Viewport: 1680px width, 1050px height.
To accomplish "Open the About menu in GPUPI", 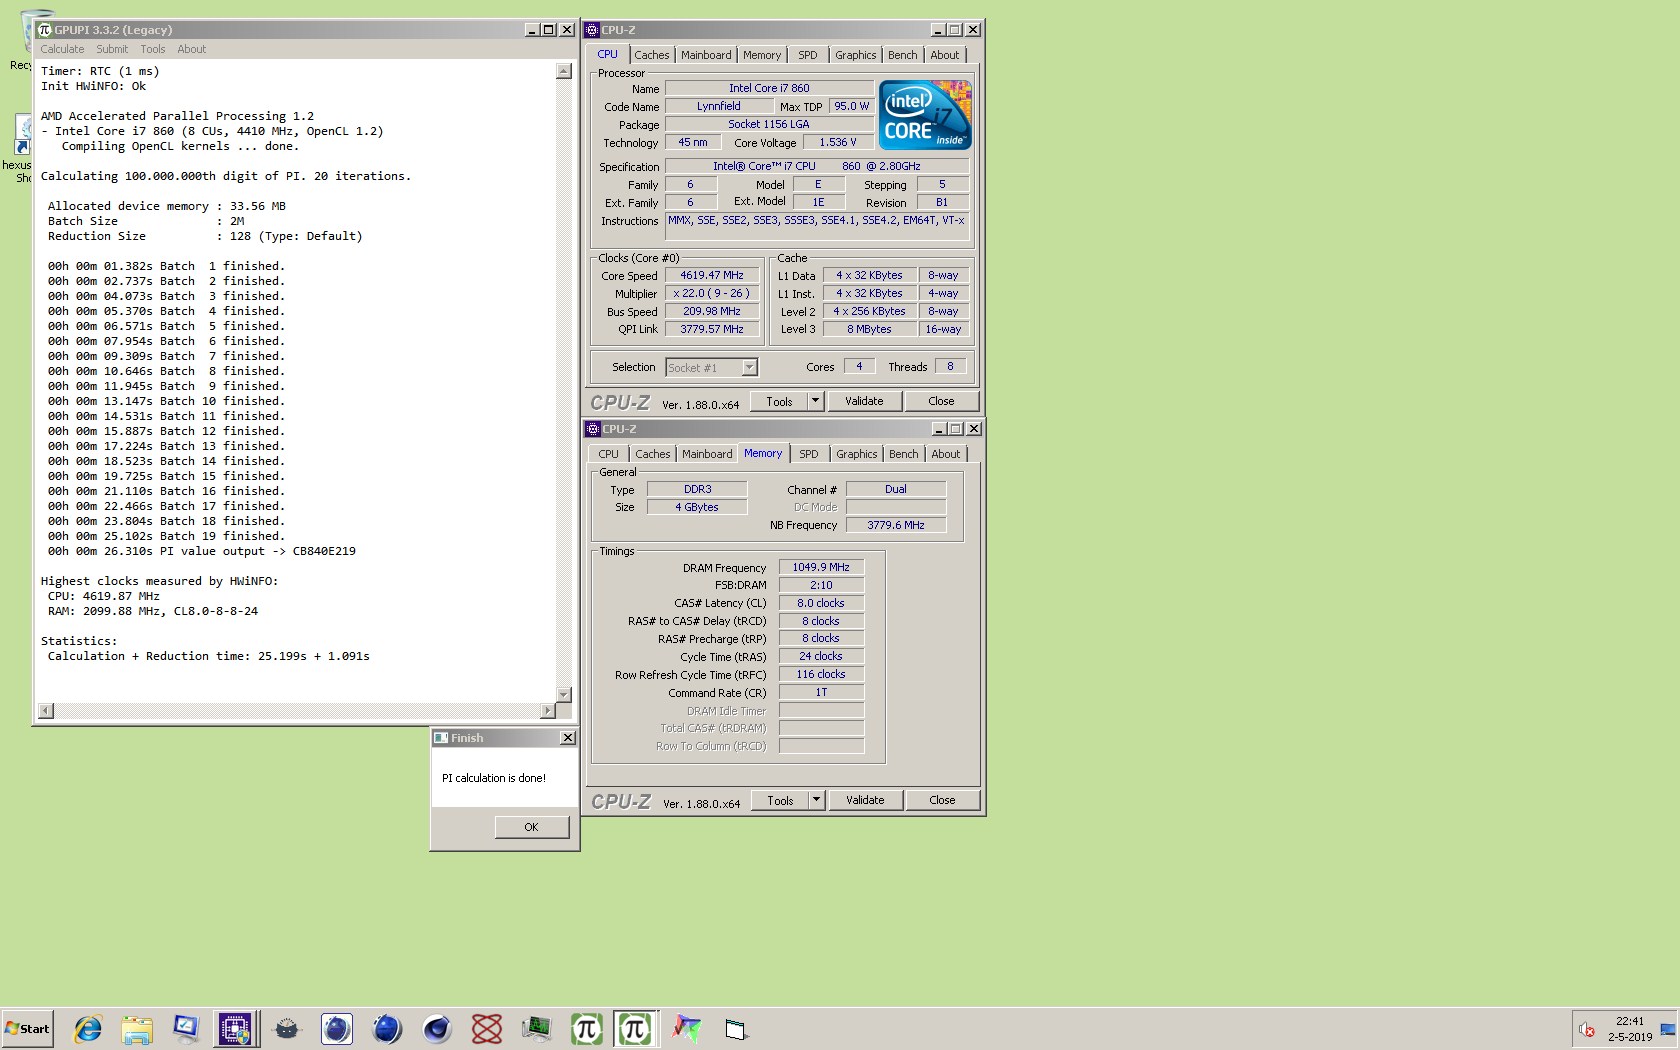I will 192,49.
